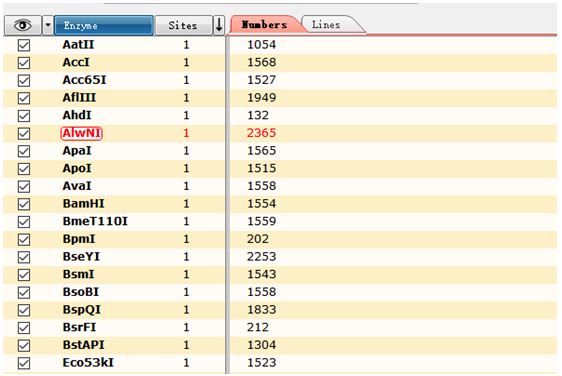Click the down-arrow sort button after Sites
Image resolution: width=562 pixels, height=376 pixels.
[219, 25]
